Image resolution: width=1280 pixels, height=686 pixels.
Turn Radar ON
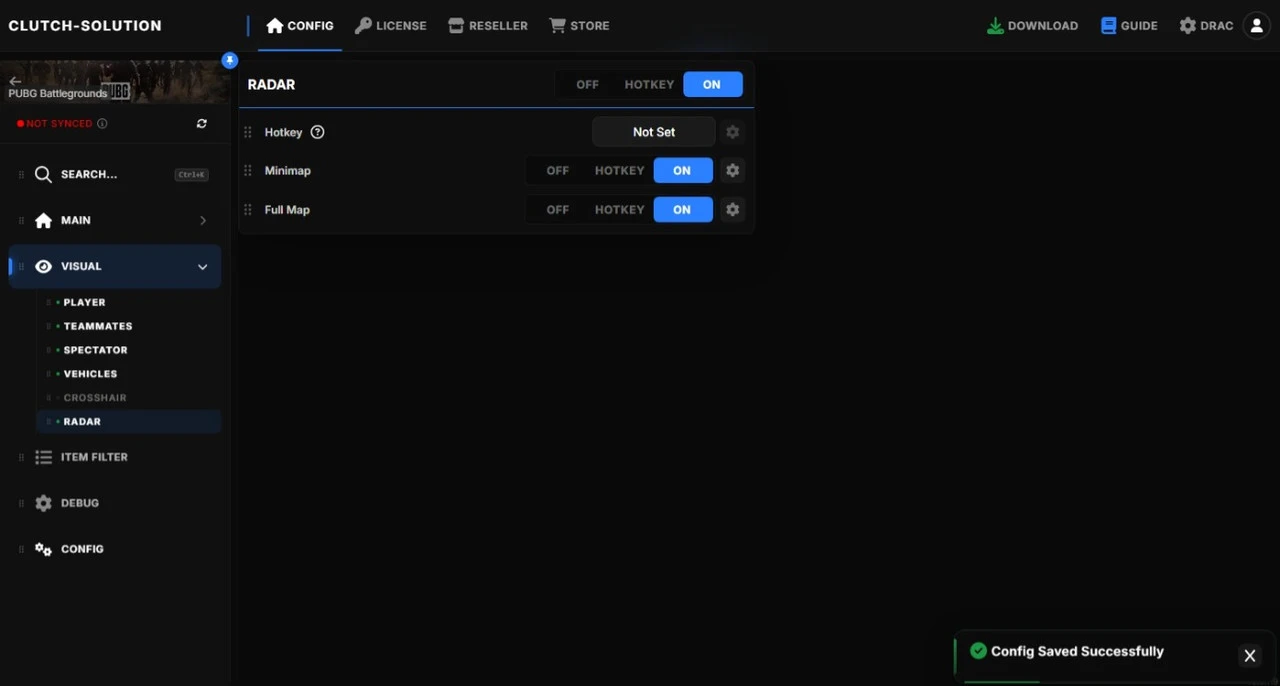712,85
